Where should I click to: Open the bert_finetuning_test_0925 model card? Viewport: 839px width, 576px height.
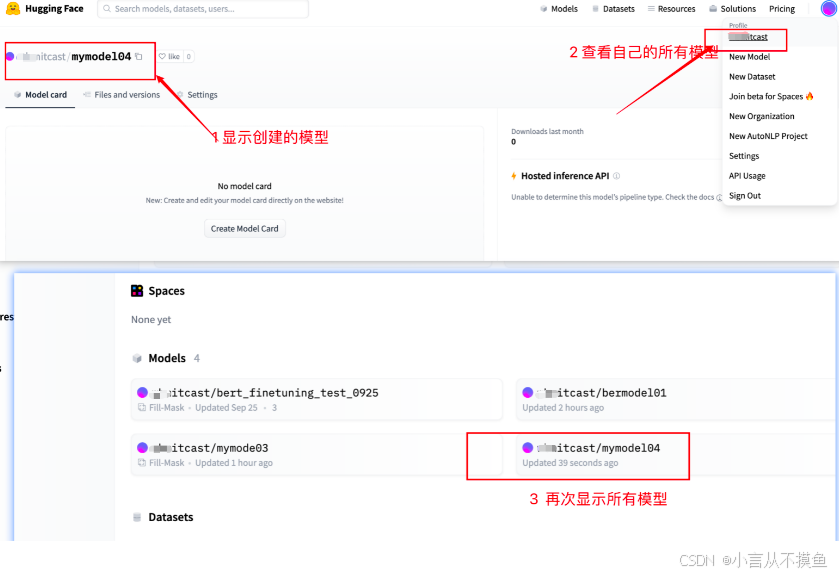pos(264,393)
